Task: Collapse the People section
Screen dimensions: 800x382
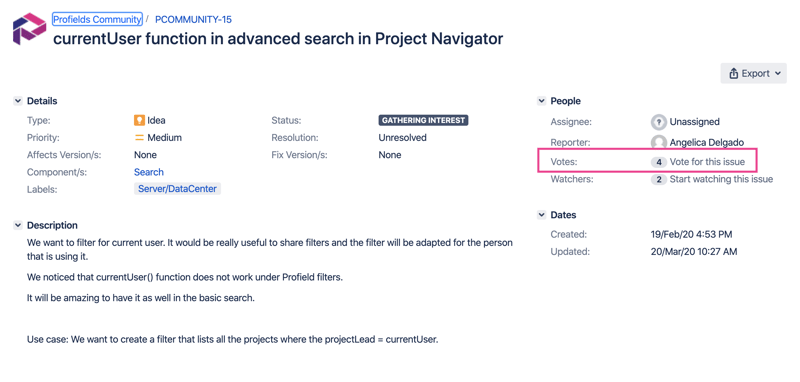Action: point(541,101)
